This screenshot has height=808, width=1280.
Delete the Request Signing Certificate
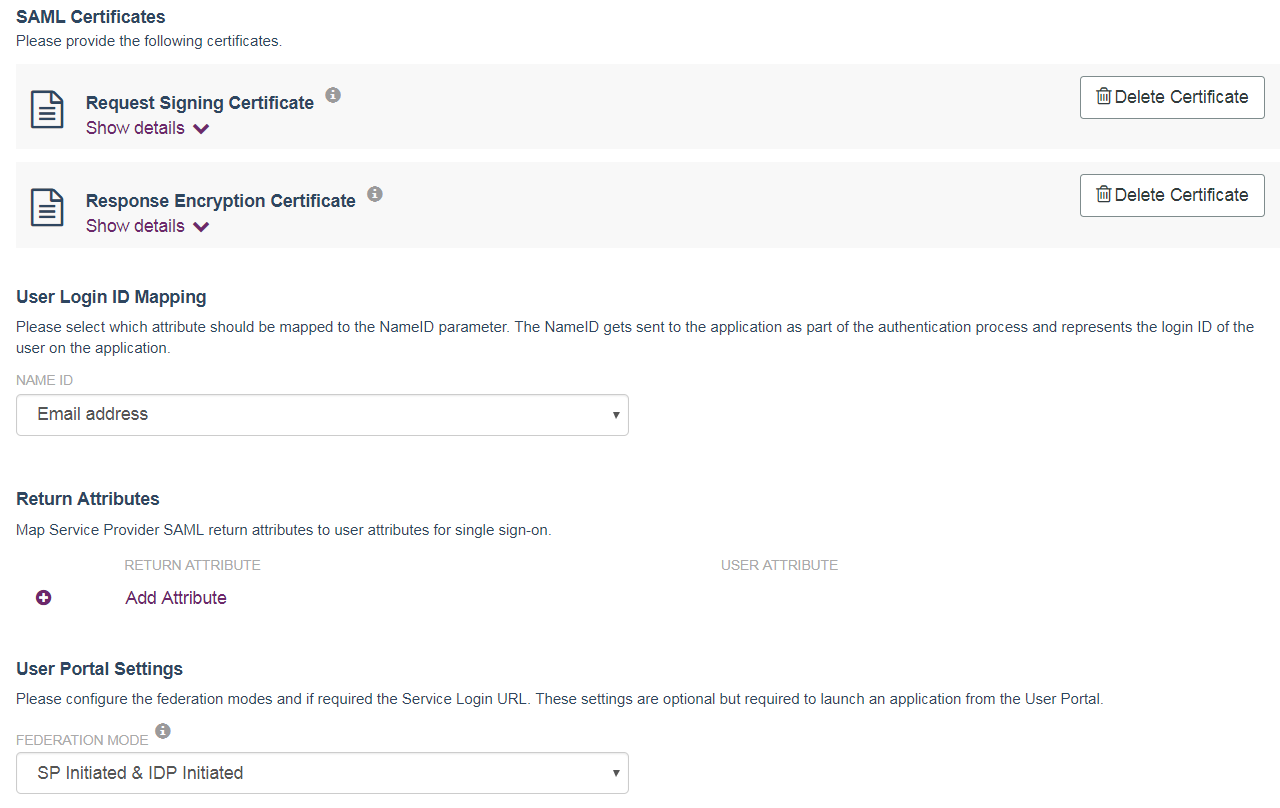[x=1172, y=97]
